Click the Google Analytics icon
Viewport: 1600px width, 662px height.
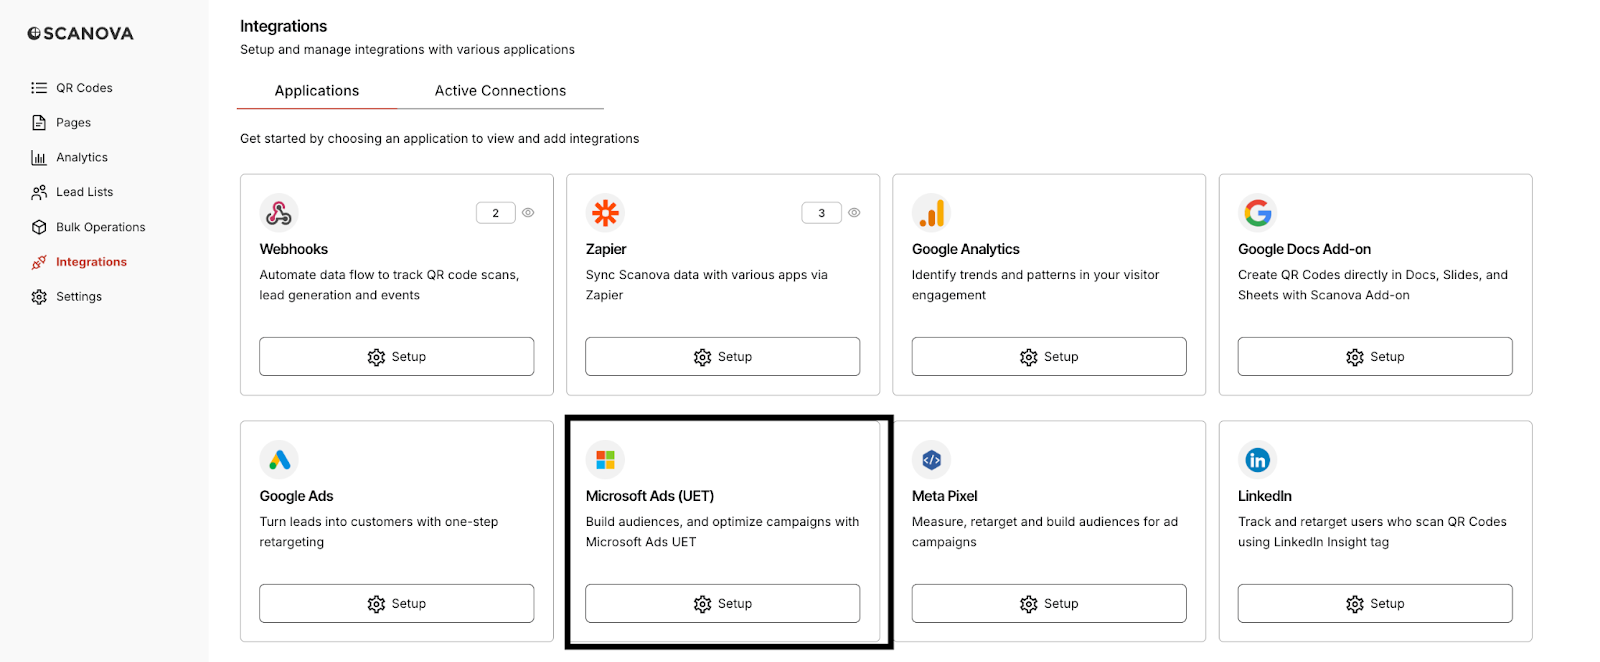(931, 213)
